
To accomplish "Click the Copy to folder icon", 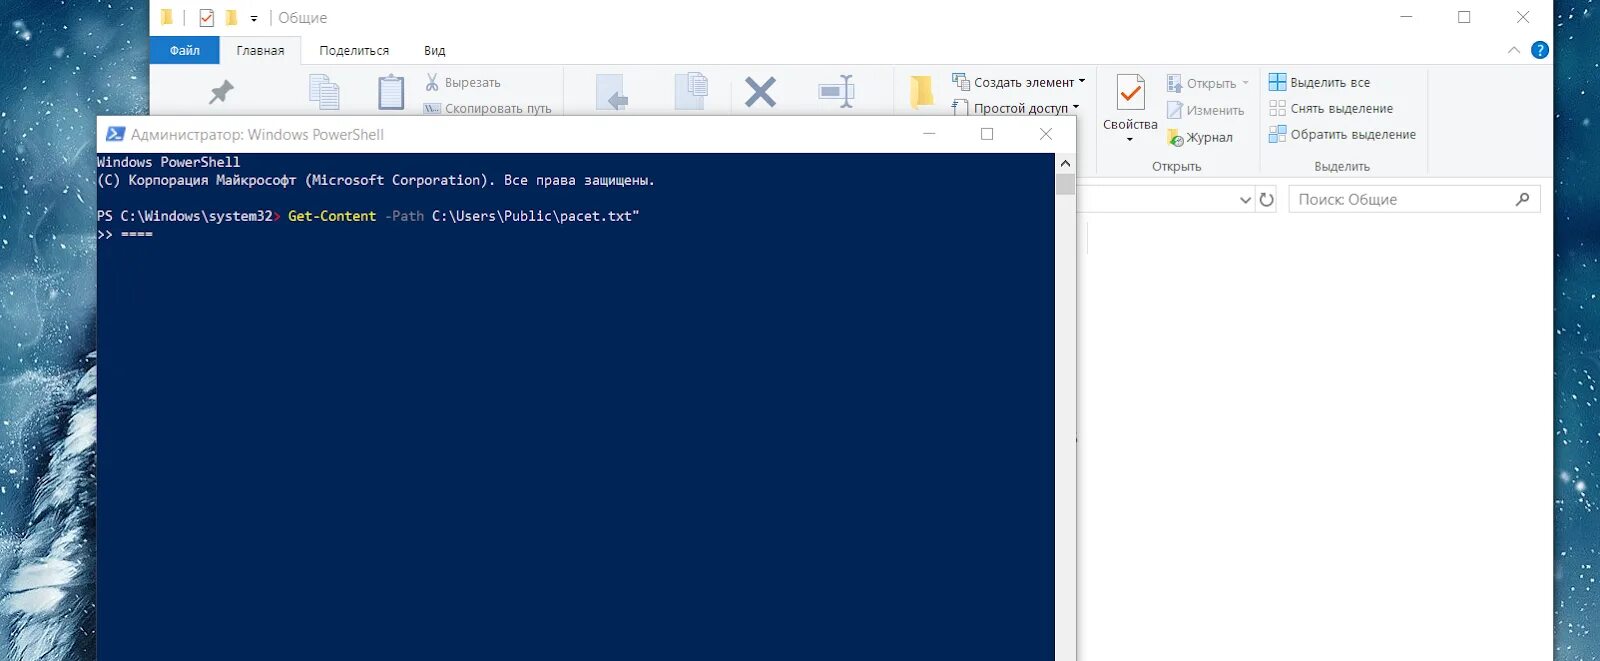I will 691,91.
